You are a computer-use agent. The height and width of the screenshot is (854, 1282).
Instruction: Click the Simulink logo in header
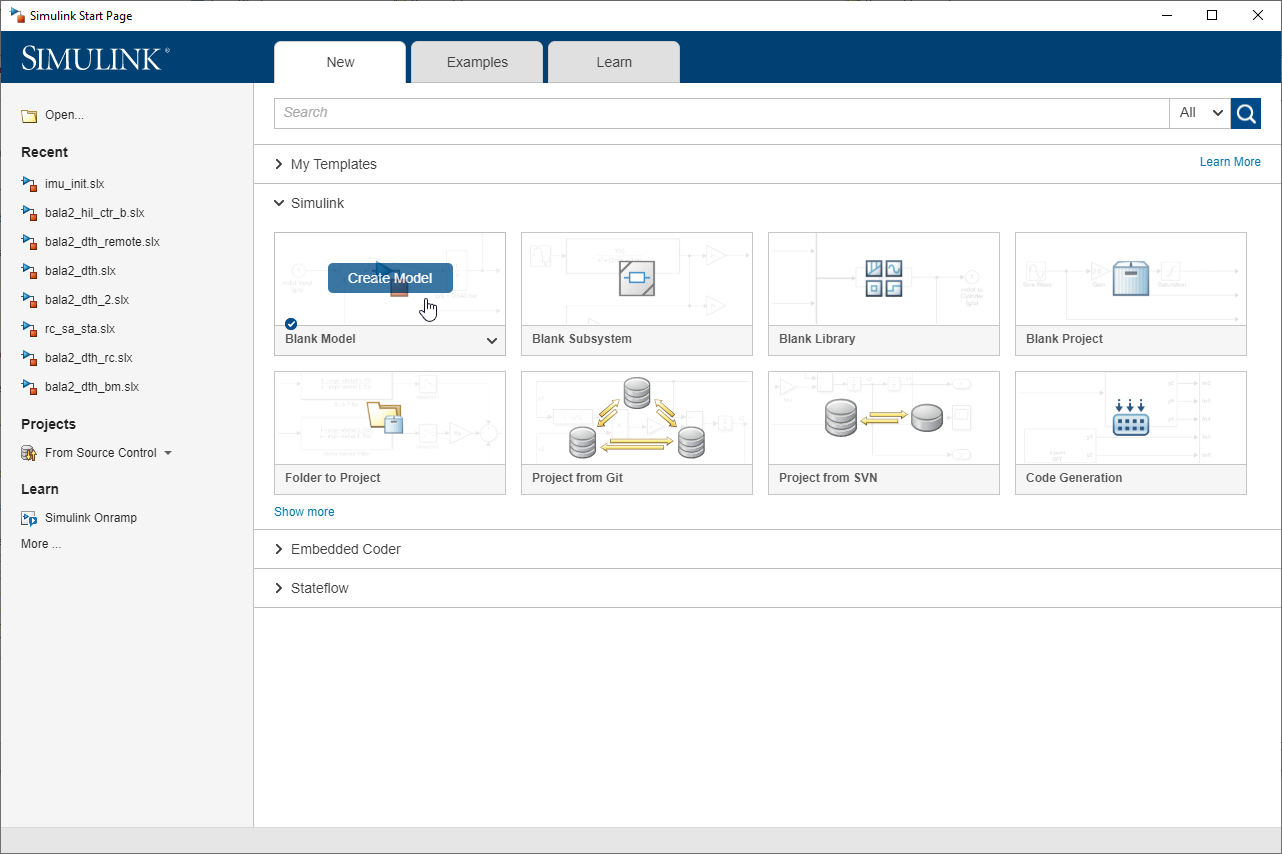click(x=96, y=58)
